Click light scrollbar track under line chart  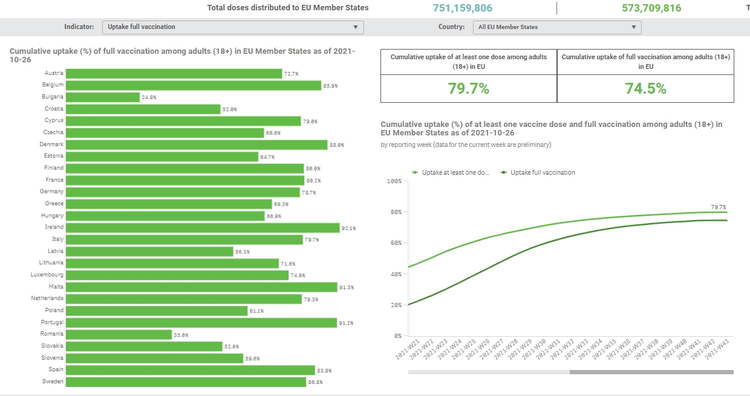[x=488, y=372]
